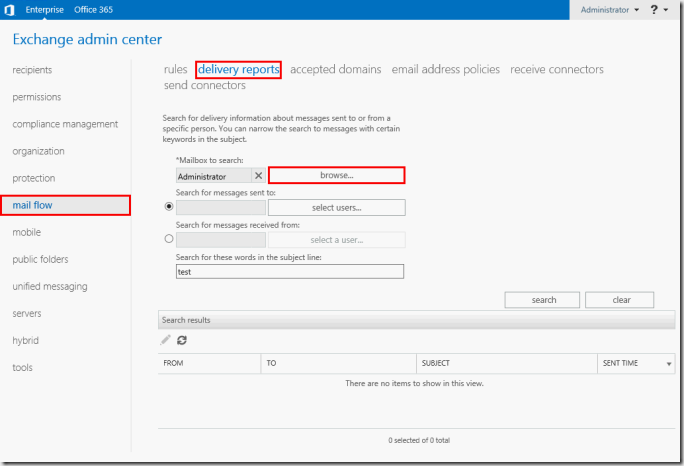Viewport: 684px width, 466px height.
Task: Click the search button
Action: (544, 300)
